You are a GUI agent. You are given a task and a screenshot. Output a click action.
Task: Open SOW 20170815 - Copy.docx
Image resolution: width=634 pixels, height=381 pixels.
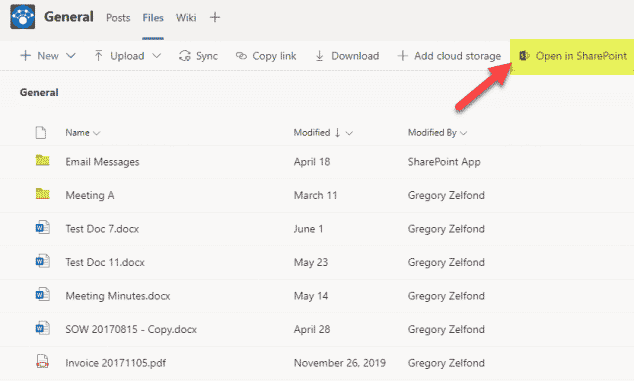pyautogui.click(x=131, y=330)
